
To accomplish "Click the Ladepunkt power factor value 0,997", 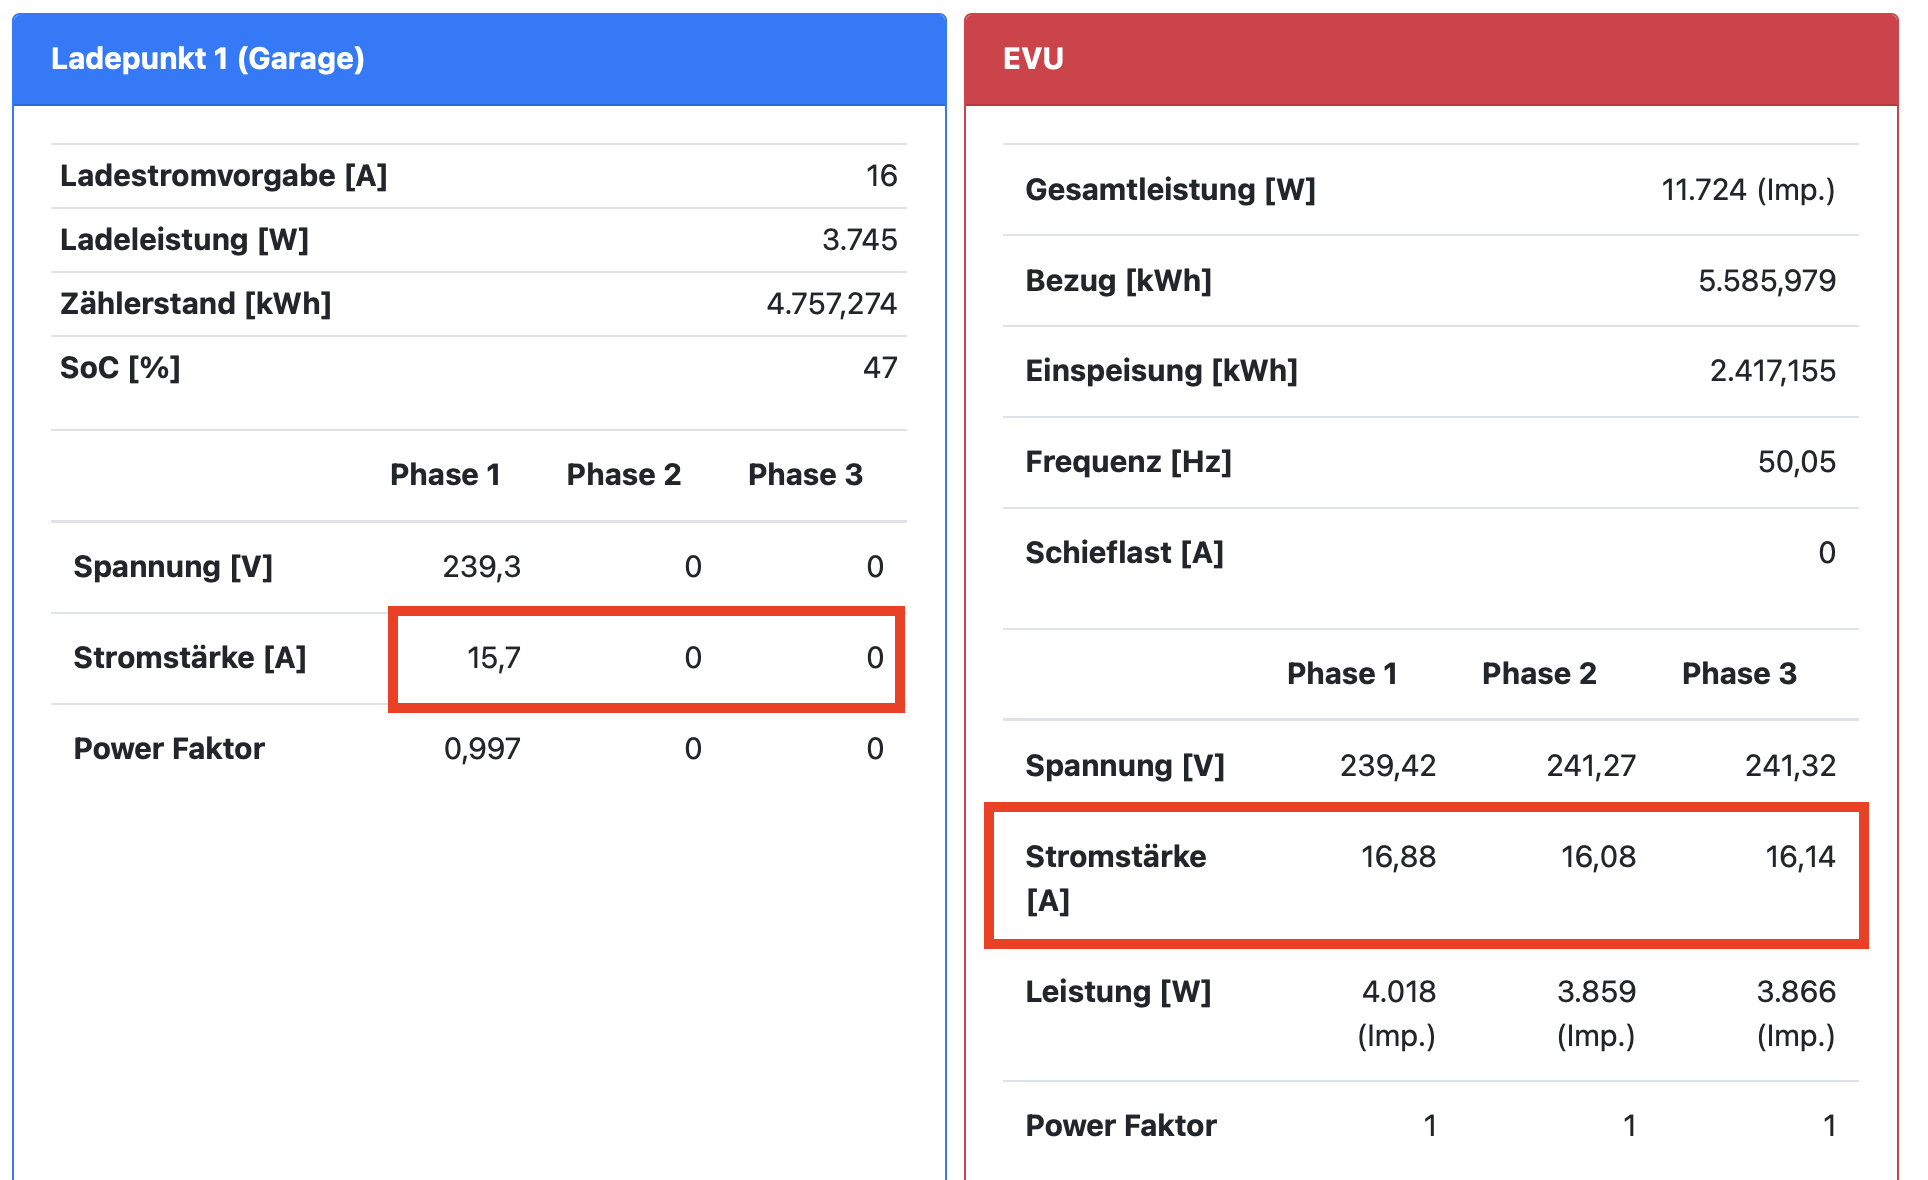I will pos(481,749).
